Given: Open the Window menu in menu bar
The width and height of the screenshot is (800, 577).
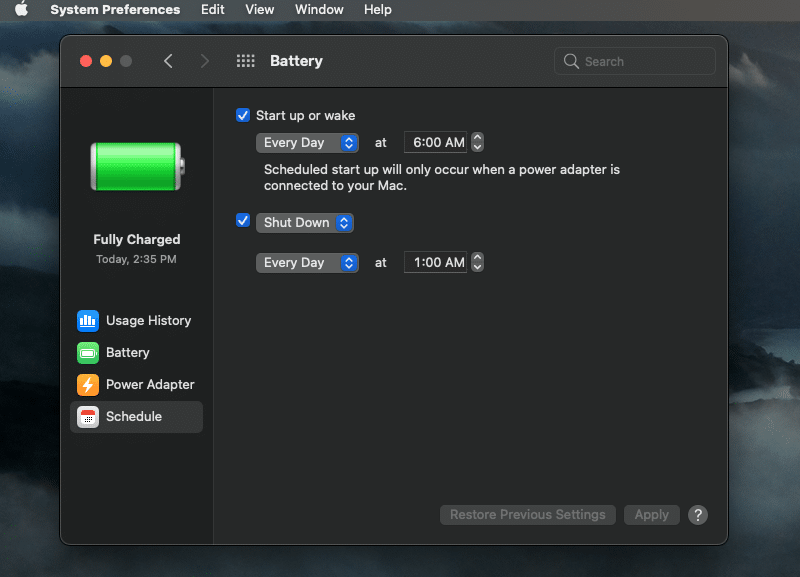Looking at the screenshot, I should 319,10.
